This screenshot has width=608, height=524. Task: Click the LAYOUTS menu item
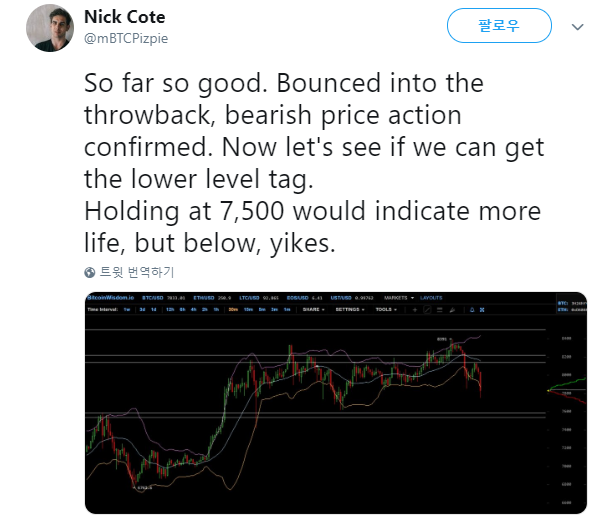point(431,298)
